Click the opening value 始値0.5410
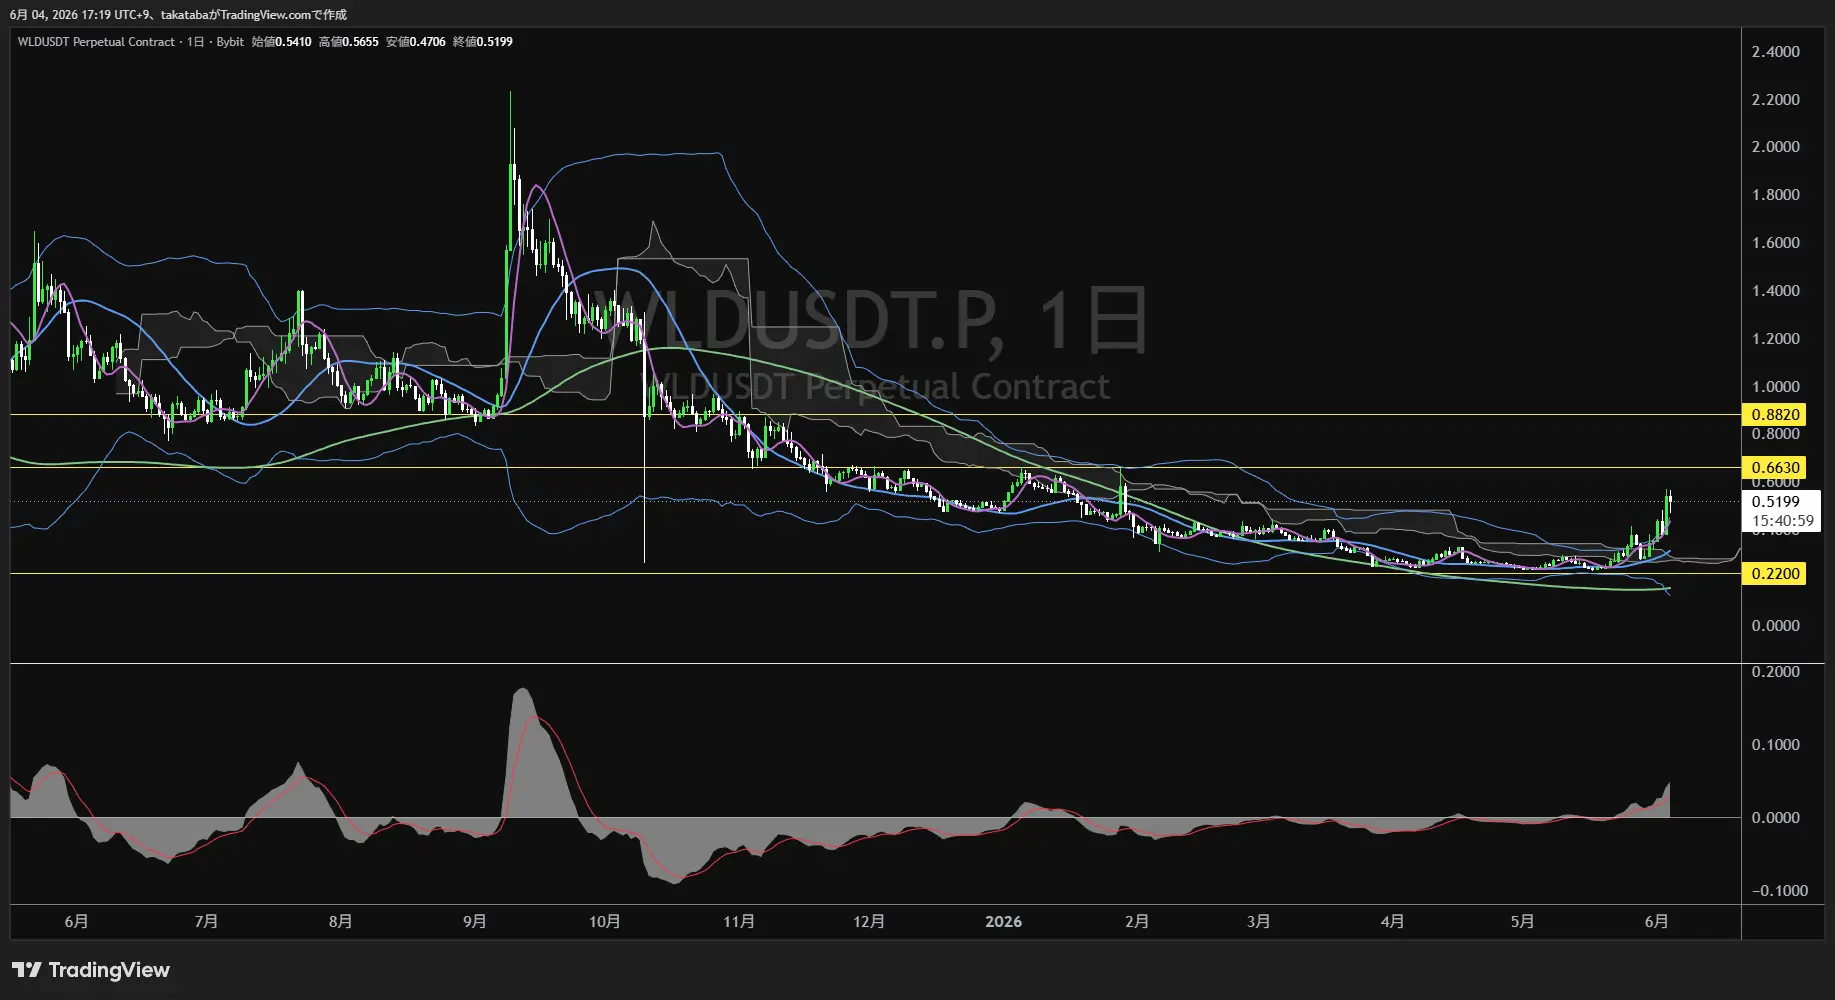 pos(281,42)
